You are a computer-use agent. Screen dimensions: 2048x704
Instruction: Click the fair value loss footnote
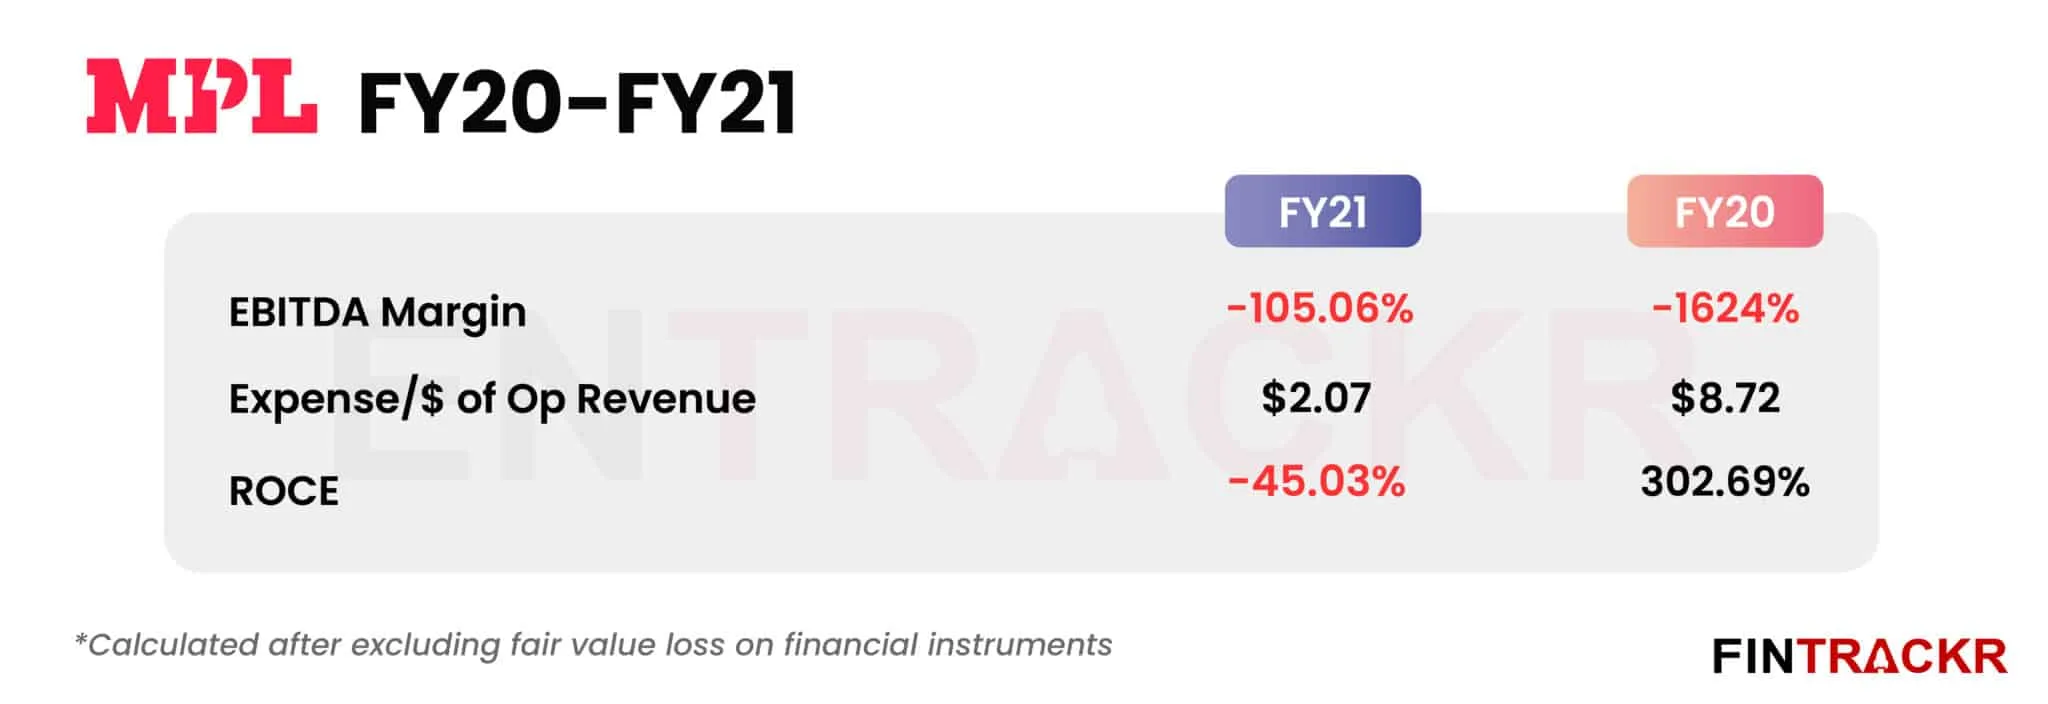pyautogui.click(x=593, y=645)
